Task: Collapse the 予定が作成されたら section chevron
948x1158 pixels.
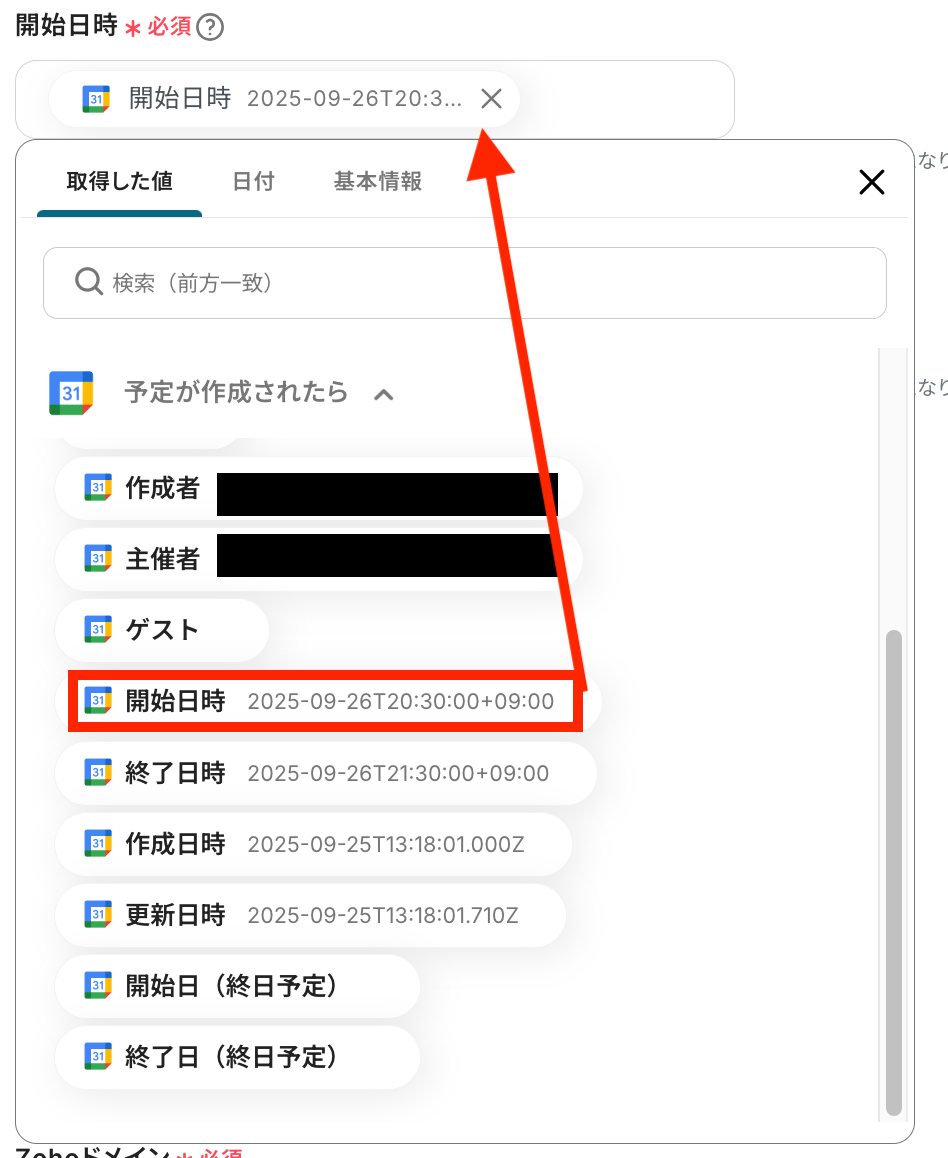Action: coord(383,394)
